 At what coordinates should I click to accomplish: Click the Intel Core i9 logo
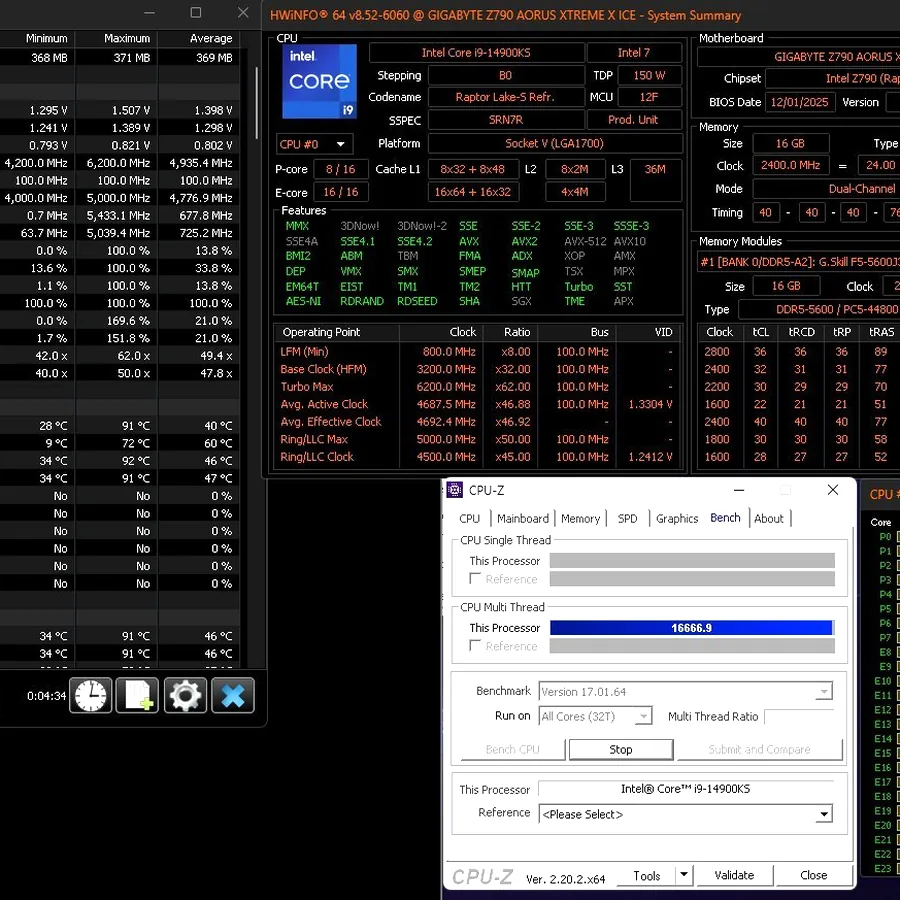click(319, 81)
